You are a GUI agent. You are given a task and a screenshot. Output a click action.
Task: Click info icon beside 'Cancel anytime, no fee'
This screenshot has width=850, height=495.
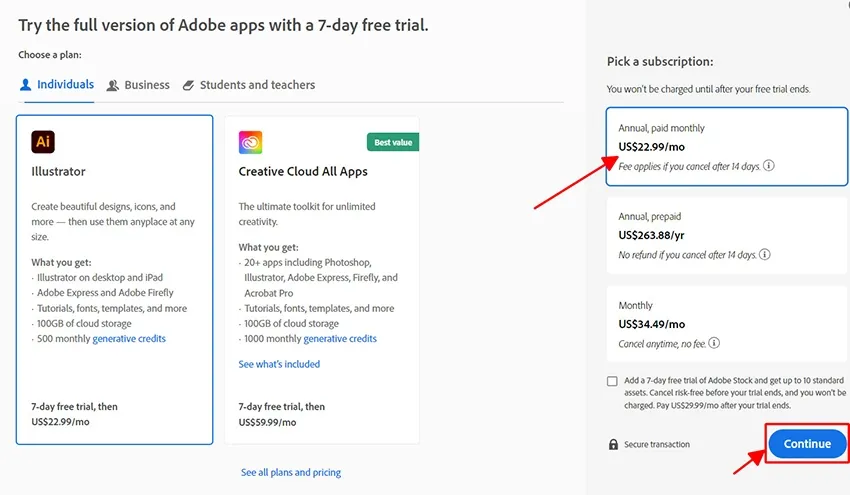(714, 343)
